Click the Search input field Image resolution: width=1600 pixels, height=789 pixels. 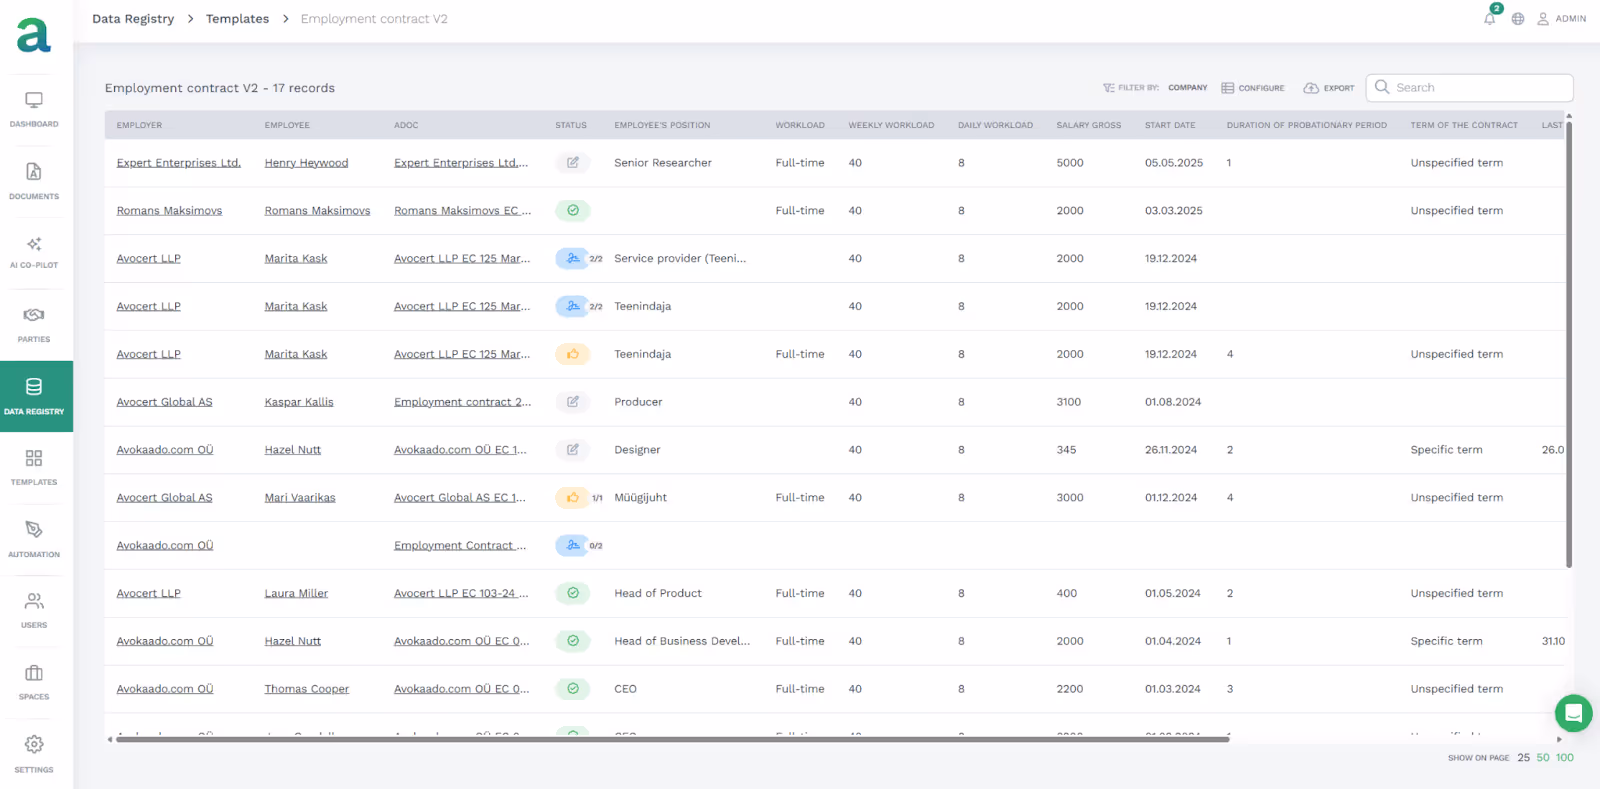point(1469,87)
